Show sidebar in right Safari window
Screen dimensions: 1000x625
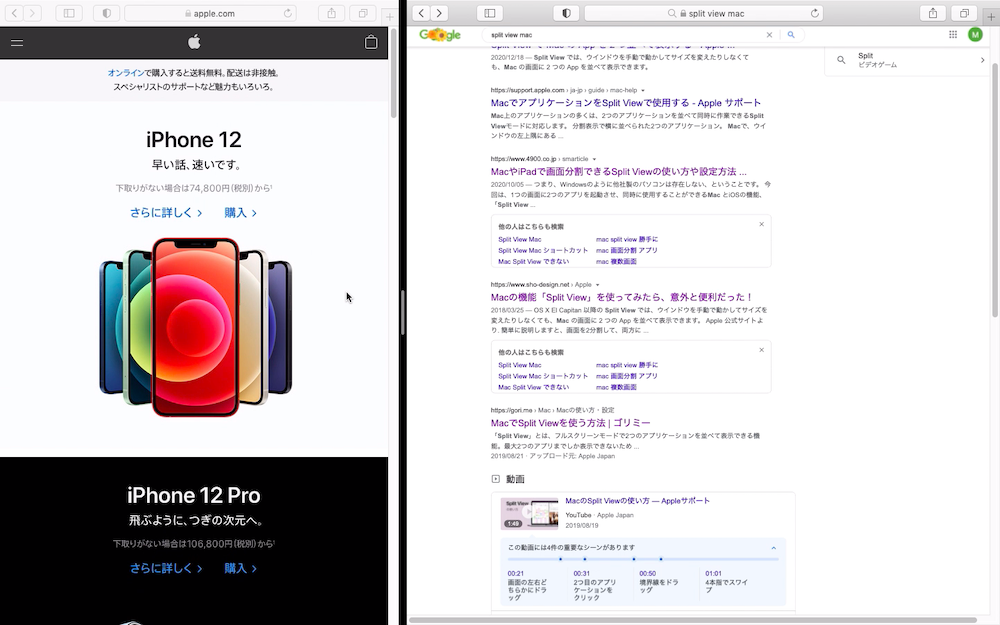(x=490, y=13)
